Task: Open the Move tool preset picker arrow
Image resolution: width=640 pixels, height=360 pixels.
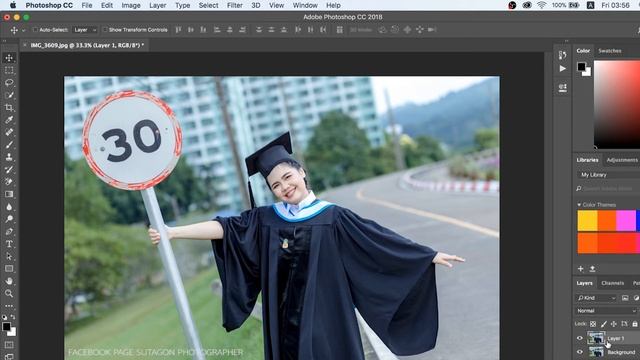Action: coord(23,30)
